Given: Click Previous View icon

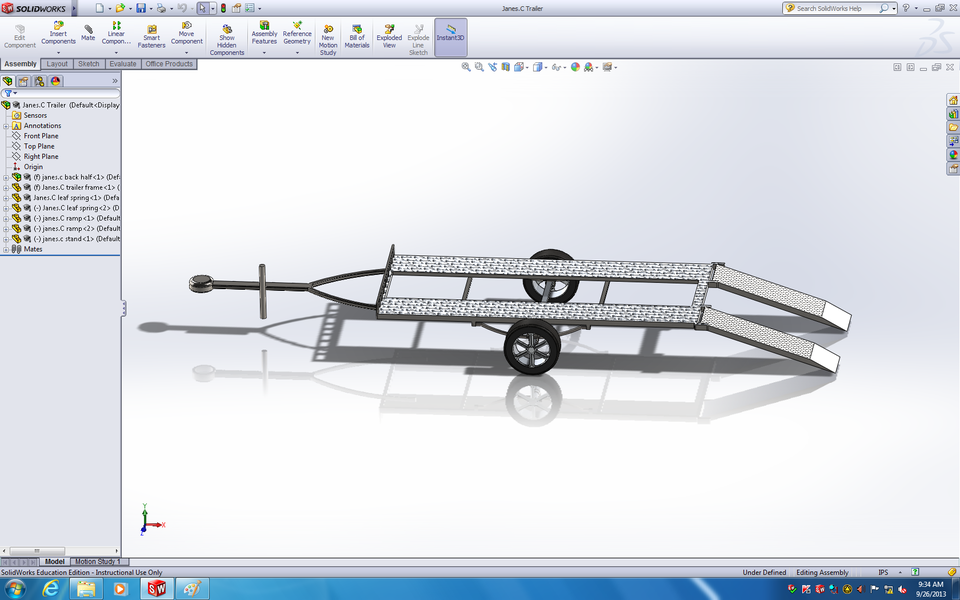Looking at the screenshot, I should [493, 67].
